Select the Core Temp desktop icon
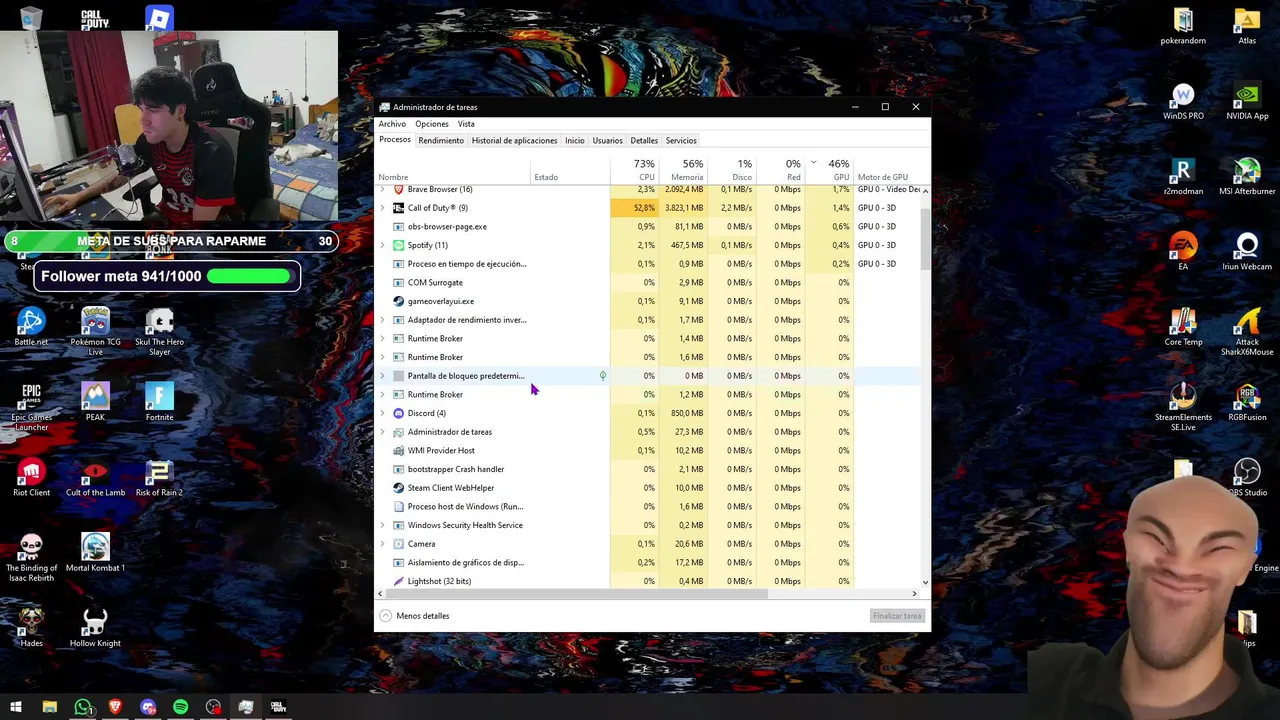The width and height of the screenshot is (1280, 720). (1183, 327)
